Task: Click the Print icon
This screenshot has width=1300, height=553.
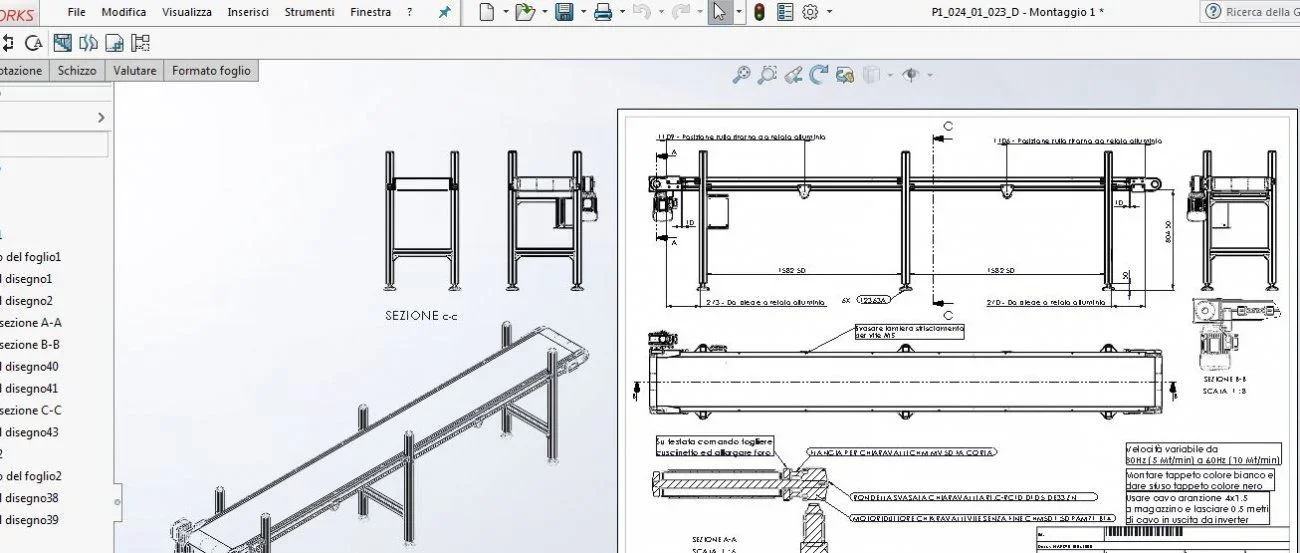Action: point(603,12)
